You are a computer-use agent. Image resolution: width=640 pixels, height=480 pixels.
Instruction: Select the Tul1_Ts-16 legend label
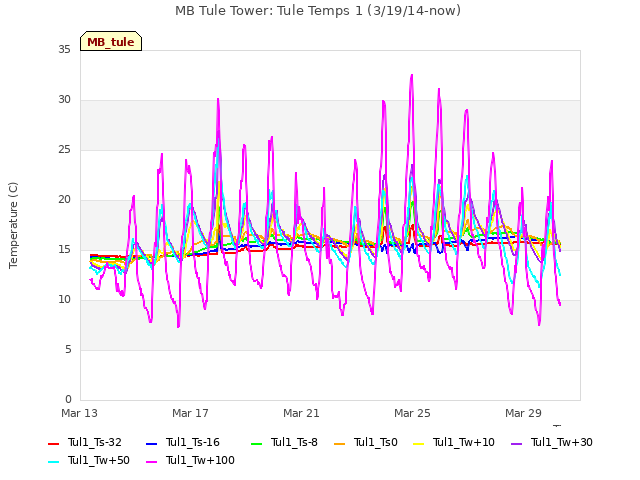click(x=193, y=442)
